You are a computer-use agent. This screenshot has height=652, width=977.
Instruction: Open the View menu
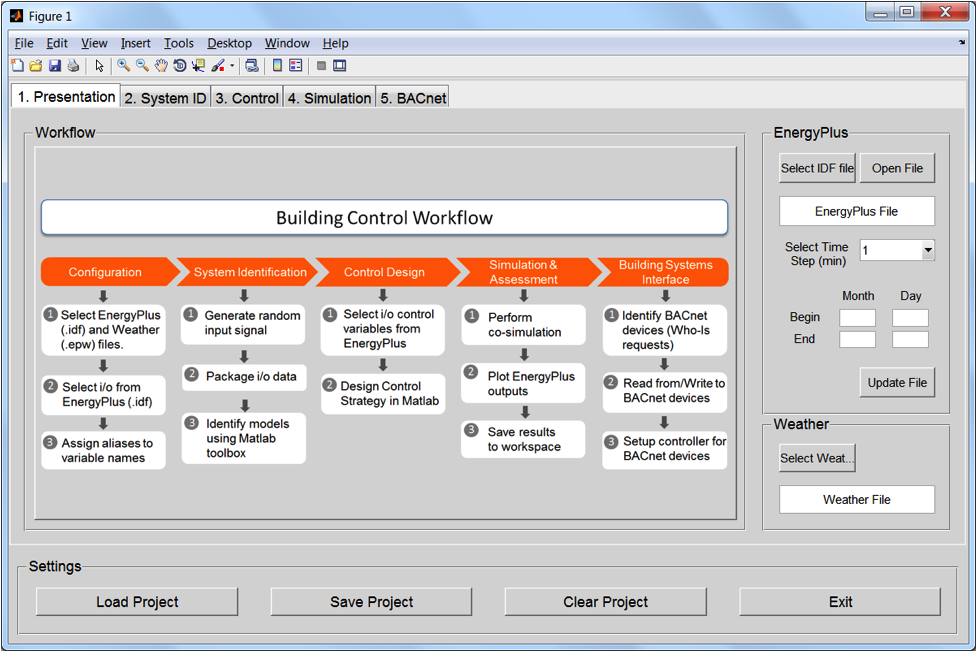94,43
